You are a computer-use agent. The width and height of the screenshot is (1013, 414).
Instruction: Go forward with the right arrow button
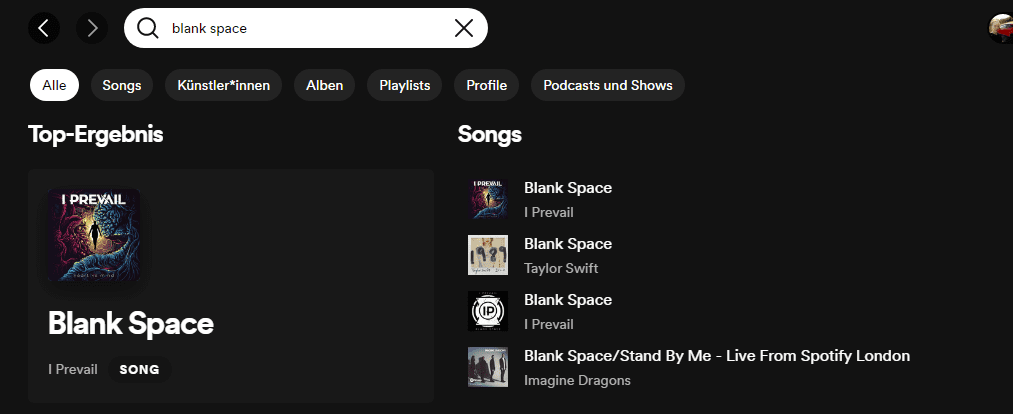tap(92, 28)
